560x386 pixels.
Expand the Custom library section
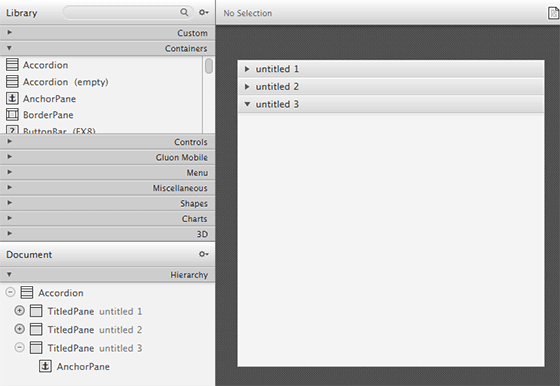(10, 32)
